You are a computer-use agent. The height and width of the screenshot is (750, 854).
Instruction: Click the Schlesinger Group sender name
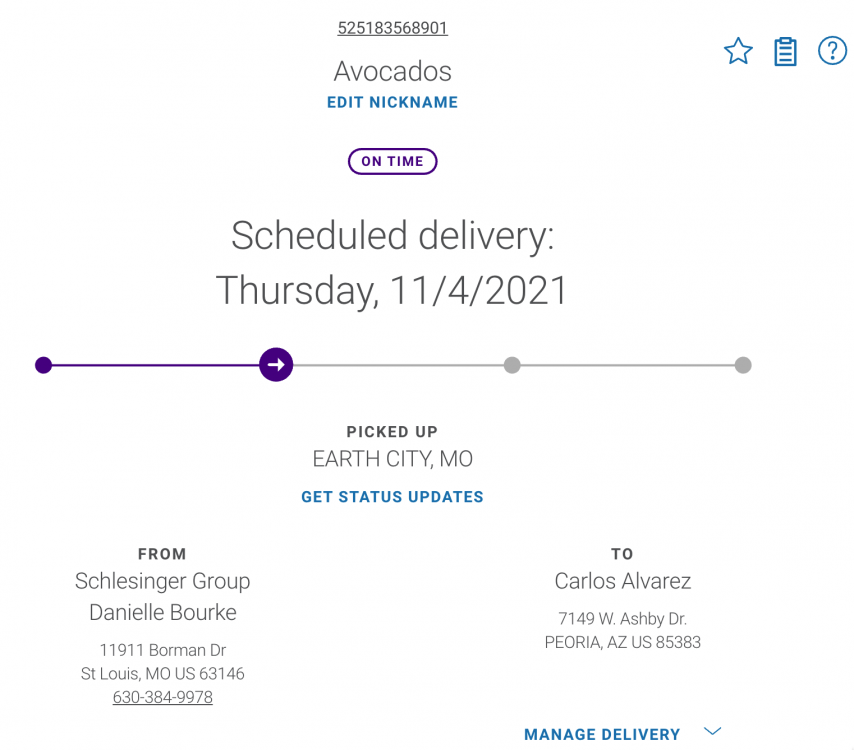pyautogui.click(x=162, y=582)
